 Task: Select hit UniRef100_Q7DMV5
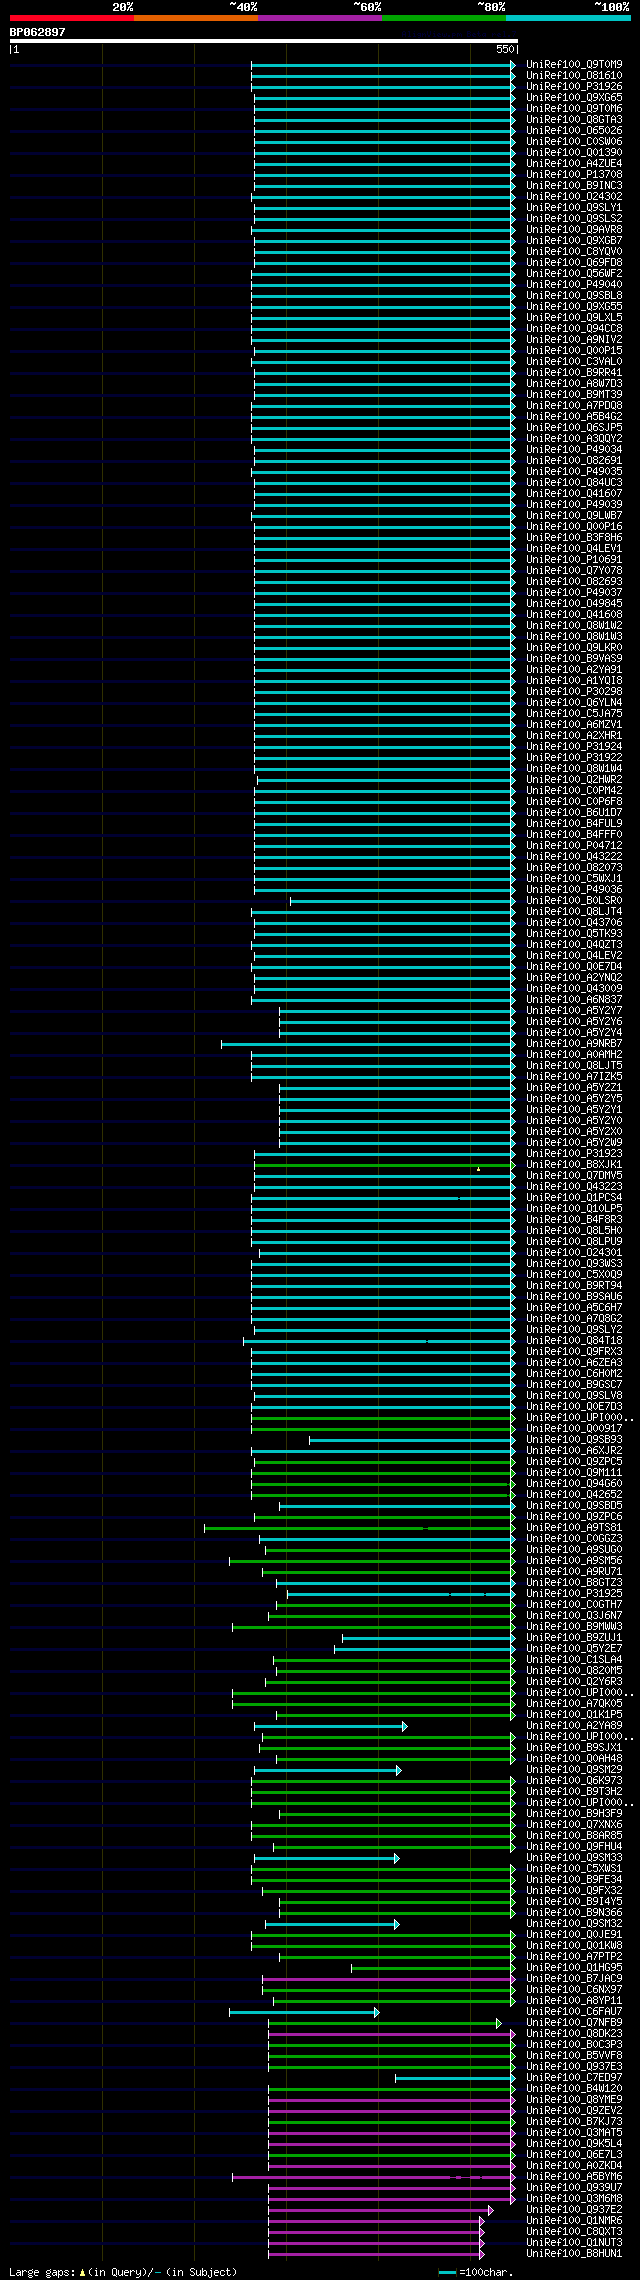(574, 1176)
